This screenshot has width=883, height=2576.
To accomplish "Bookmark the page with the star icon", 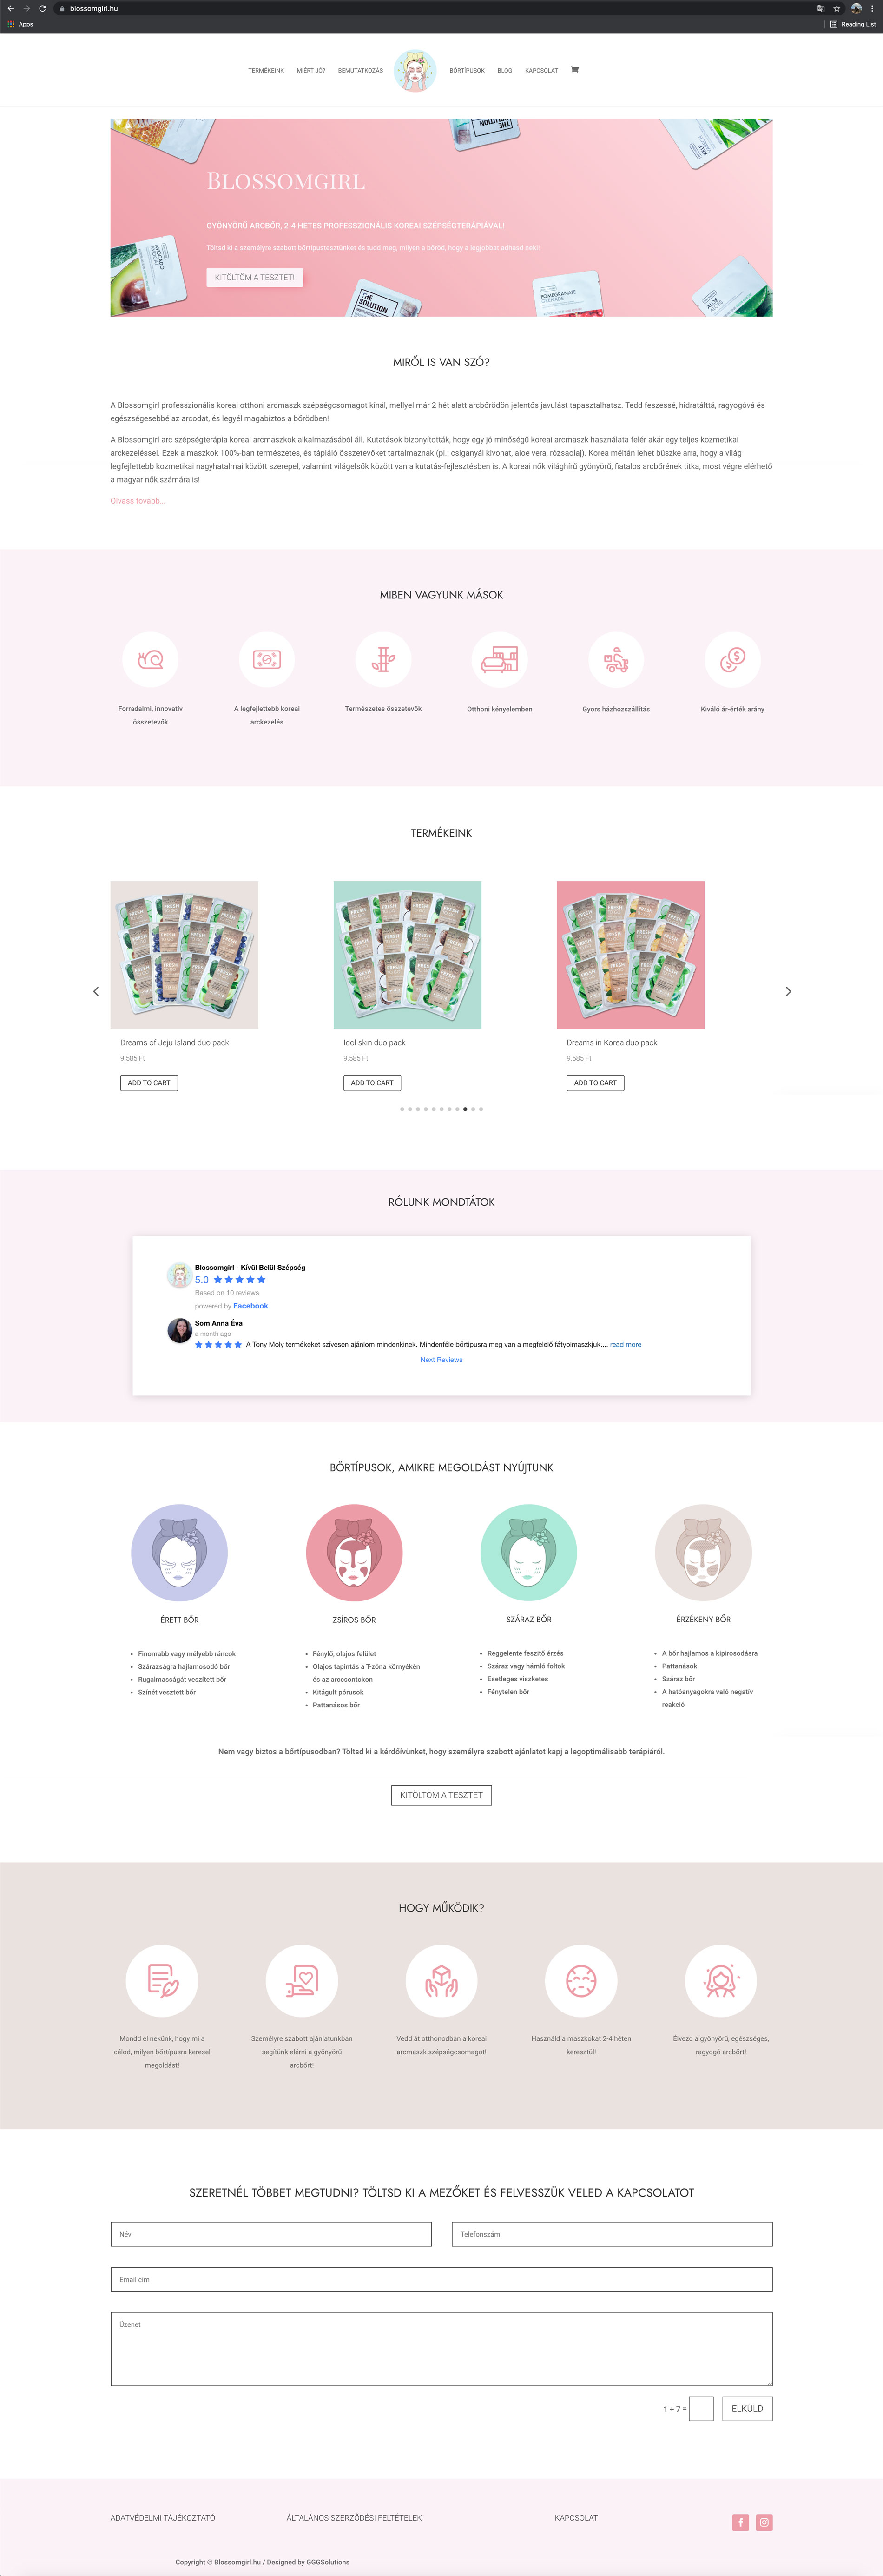I will pyautogui.click(x=837, y=8).
